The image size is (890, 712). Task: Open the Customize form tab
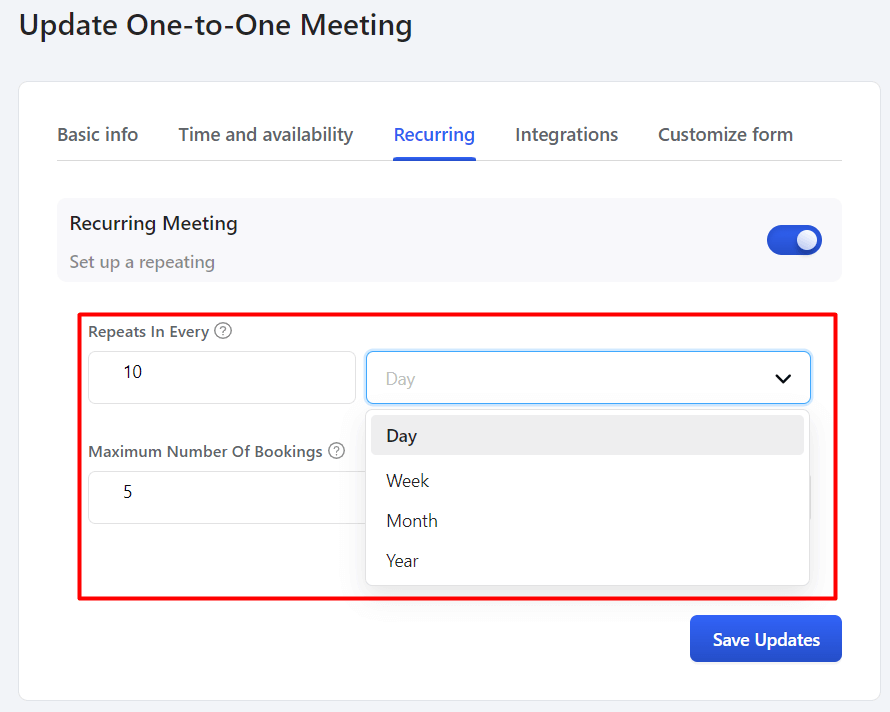tap(725, 135)
